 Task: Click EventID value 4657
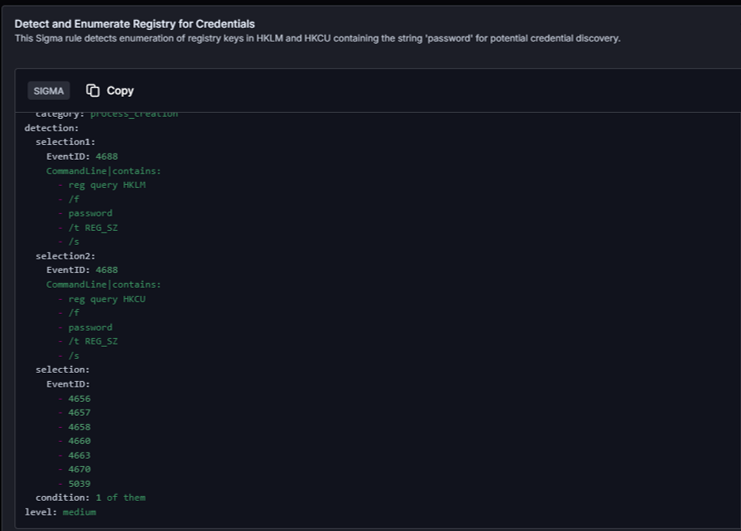coord(79,413)
